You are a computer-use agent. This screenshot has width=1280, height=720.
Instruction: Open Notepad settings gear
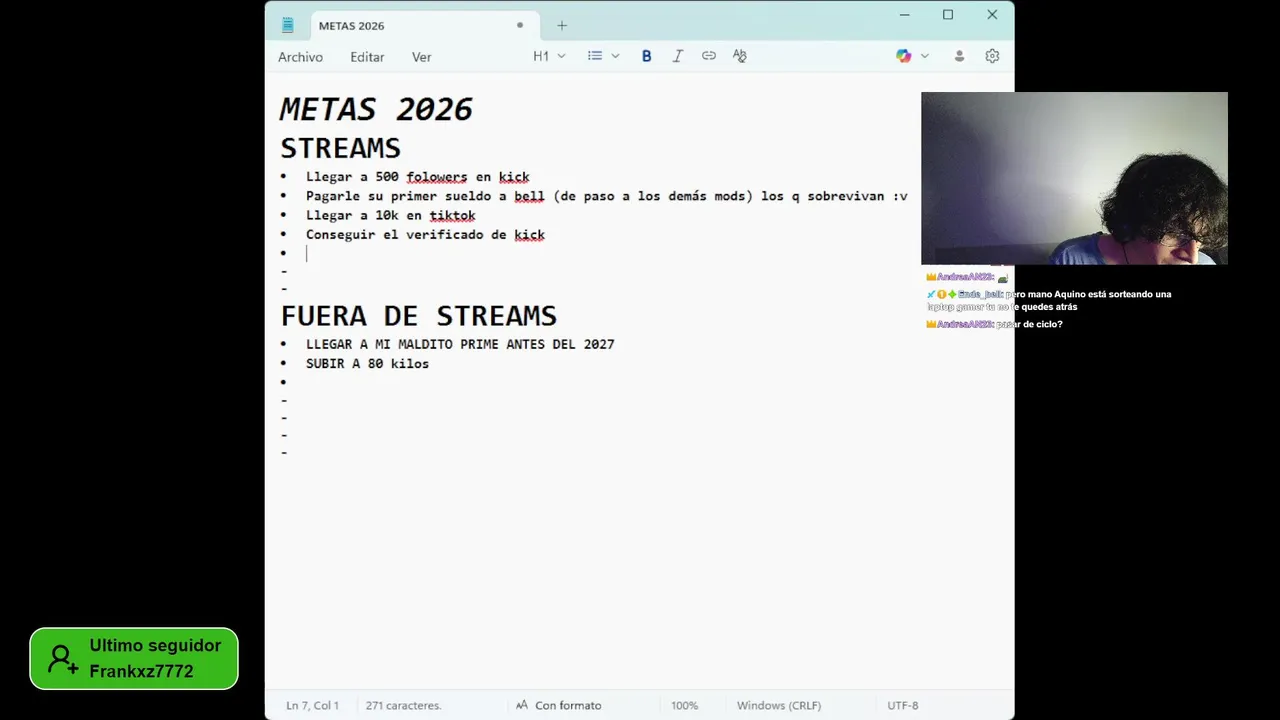pyautogui.click(x=992, y=56)
